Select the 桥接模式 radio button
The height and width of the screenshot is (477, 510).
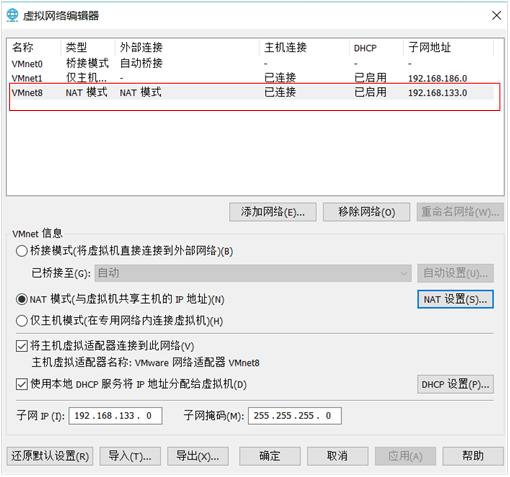(22, 251)
